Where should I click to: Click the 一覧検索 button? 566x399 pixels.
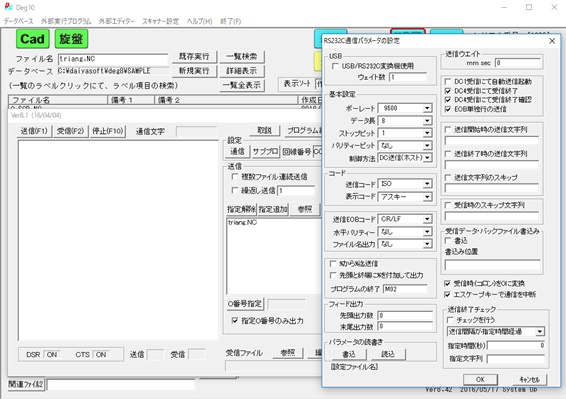[242, 57]
